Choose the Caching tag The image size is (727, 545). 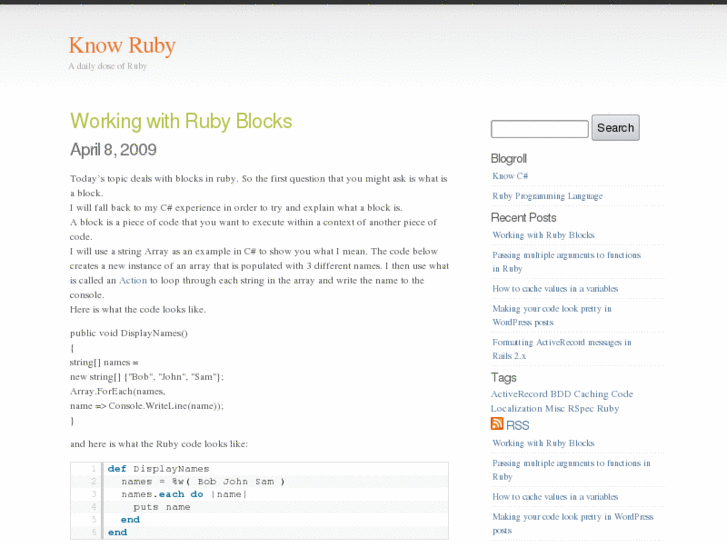pyautogui.click(x=590, y=394)
